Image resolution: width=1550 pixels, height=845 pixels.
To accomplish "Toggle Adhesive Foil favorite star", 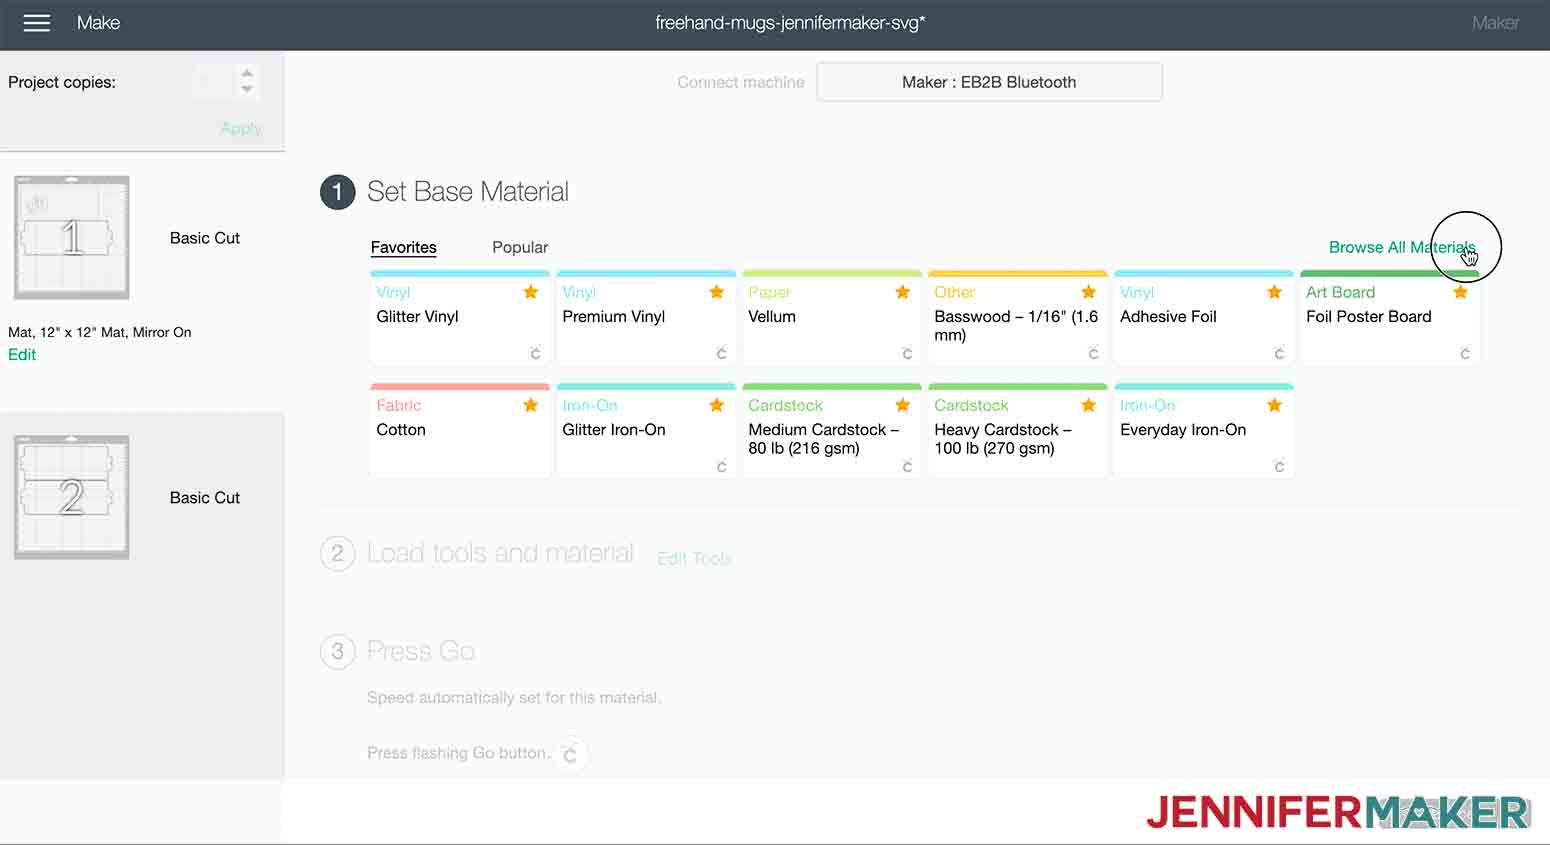I will (1275, 292).
